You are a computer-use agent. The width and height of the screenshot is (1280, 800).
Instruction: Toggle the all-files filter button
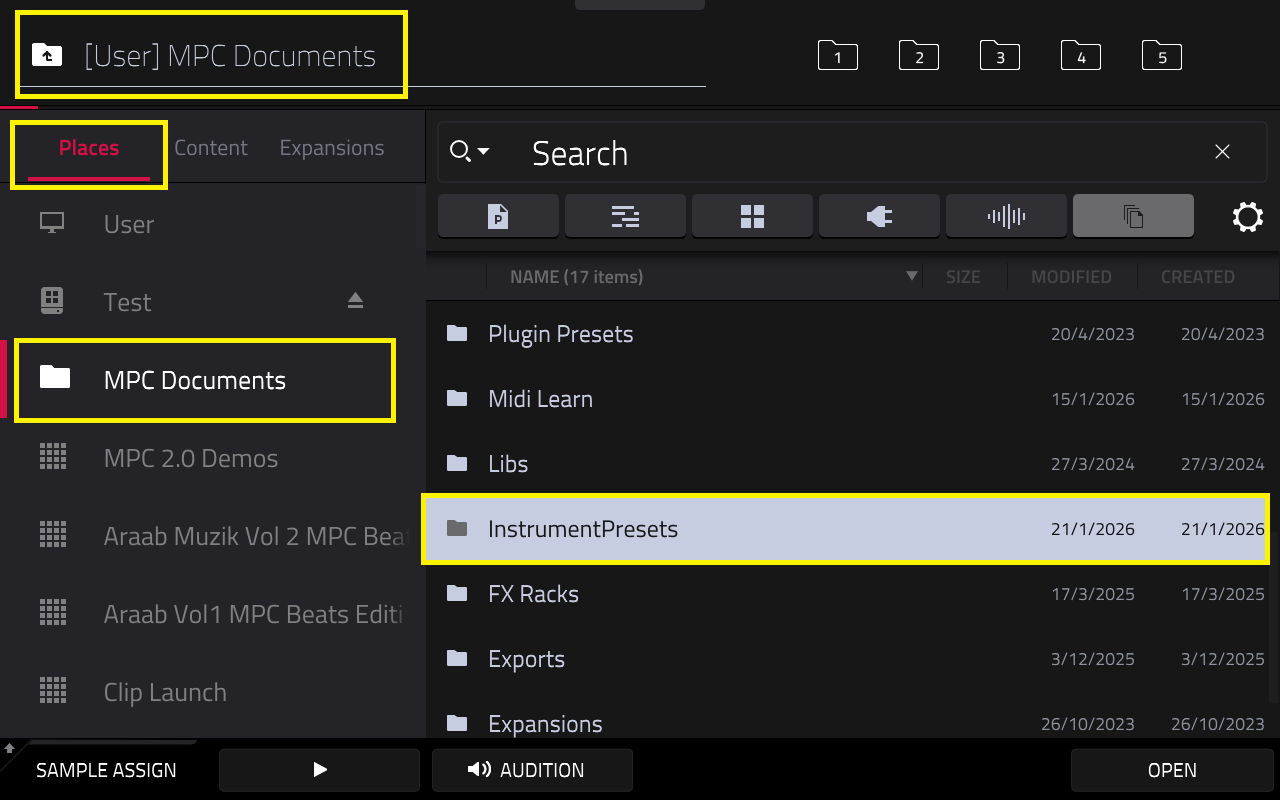(1133, 216)
